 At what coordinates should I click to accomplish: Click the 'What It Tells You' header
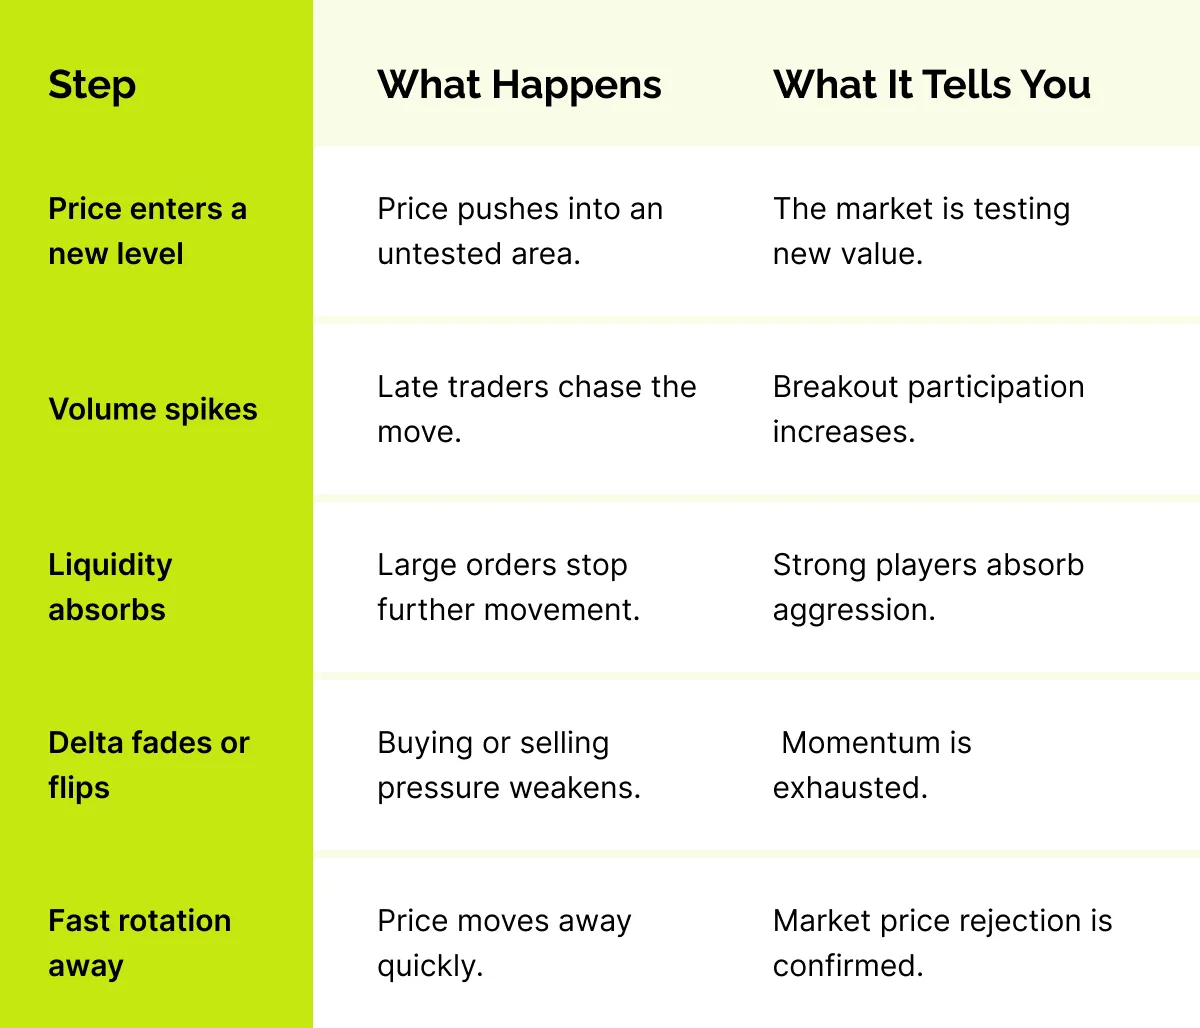[931, 85]
